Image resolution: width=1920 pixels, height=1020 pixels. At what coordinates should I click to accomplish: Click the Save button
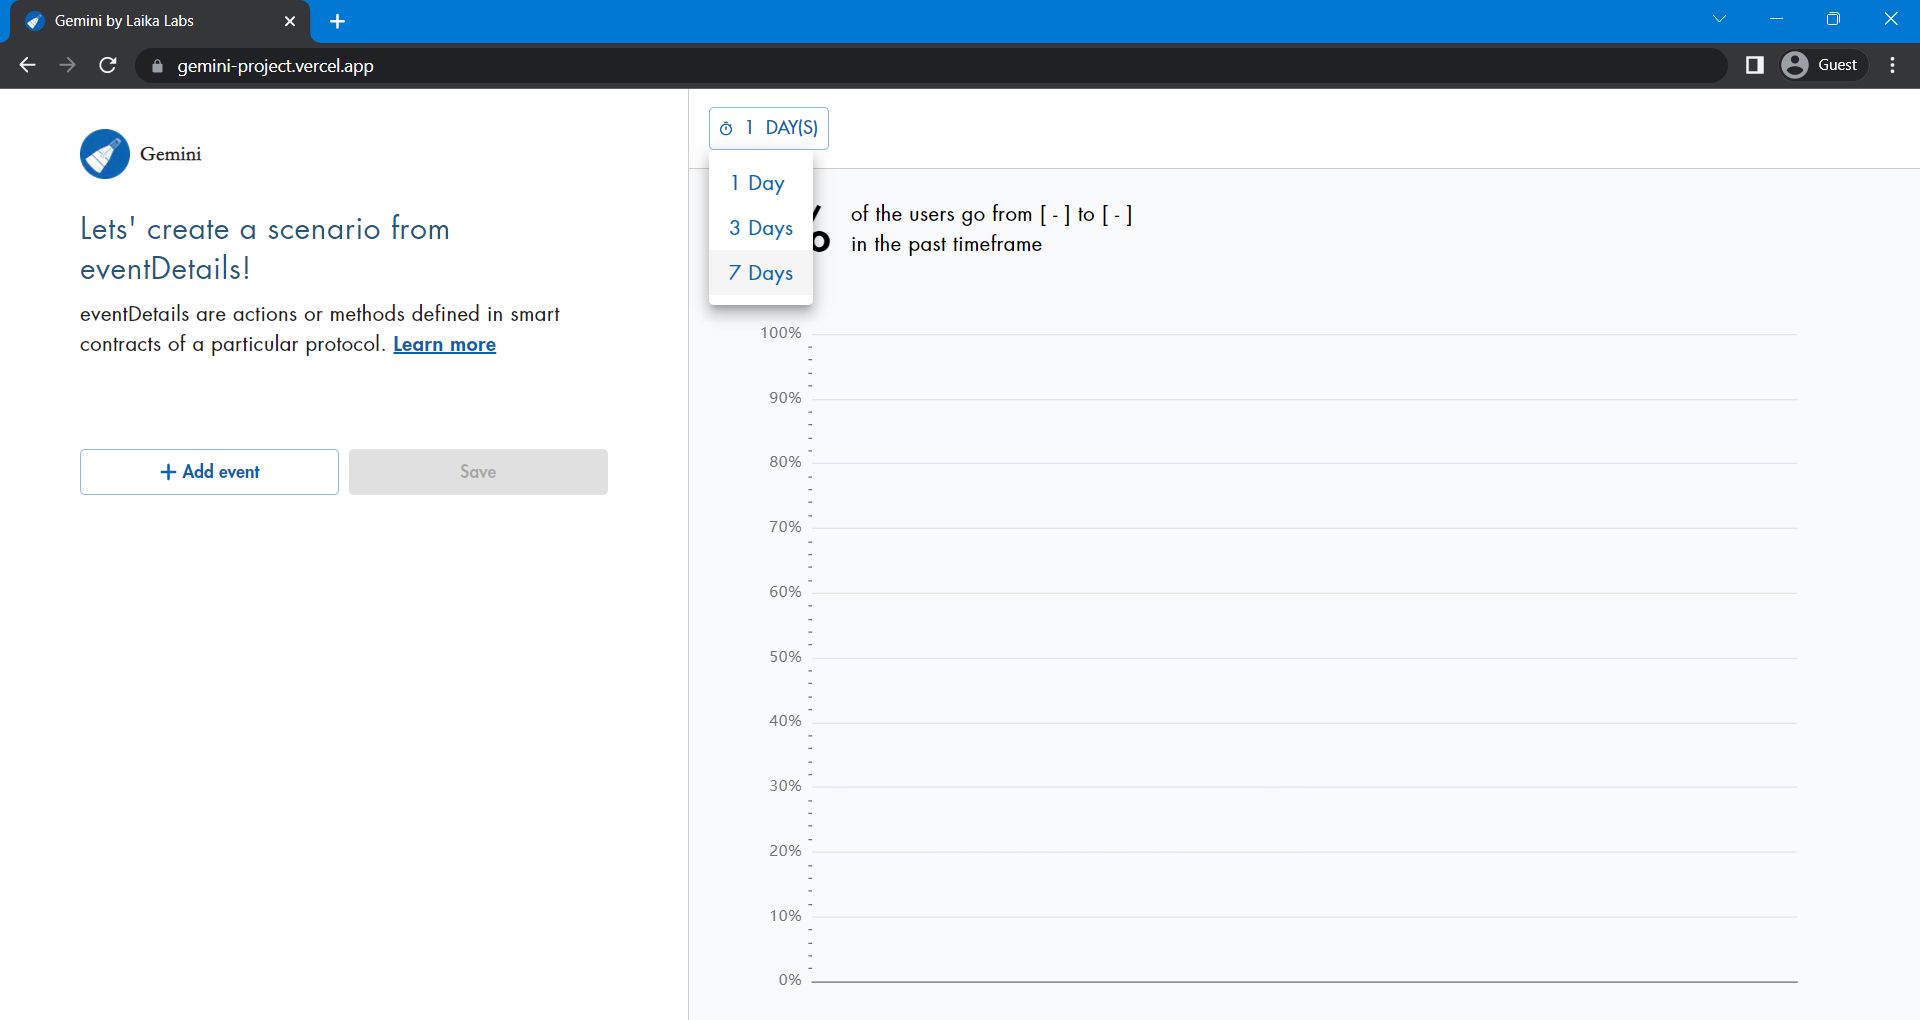pyautogui.click(x=478, y=472)
